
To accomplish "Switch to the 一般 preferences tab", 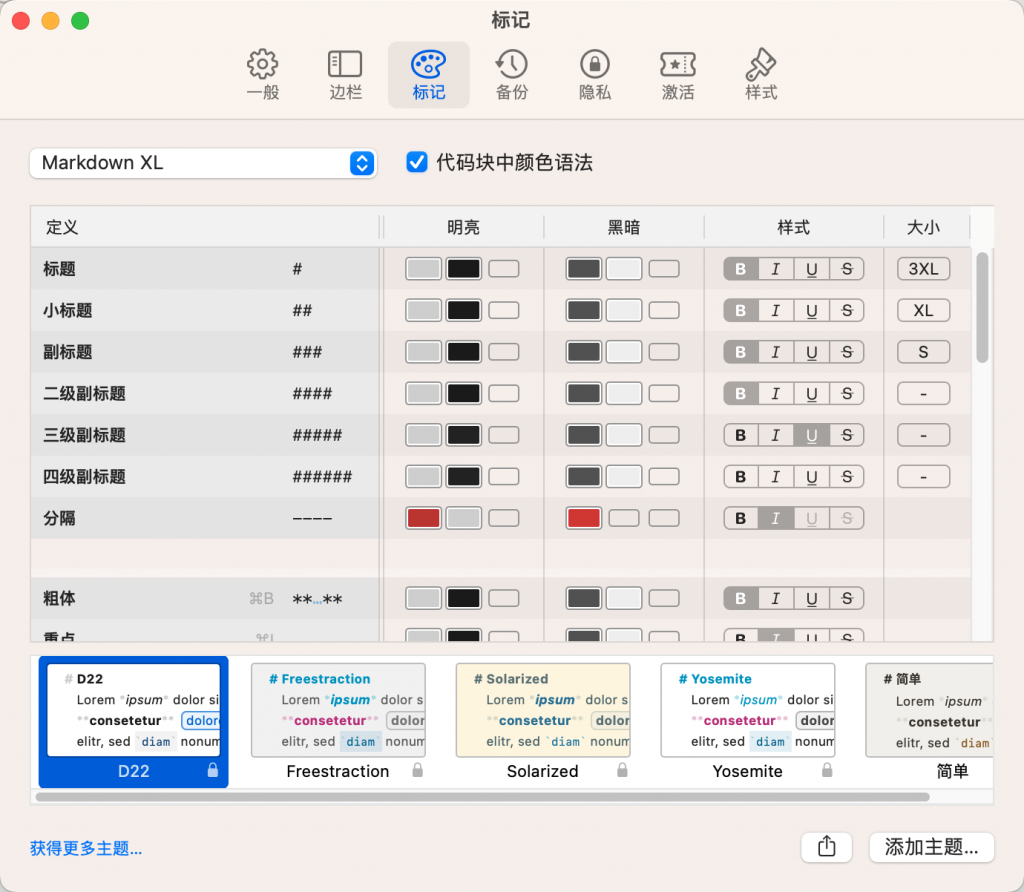I will pos(262,74).
